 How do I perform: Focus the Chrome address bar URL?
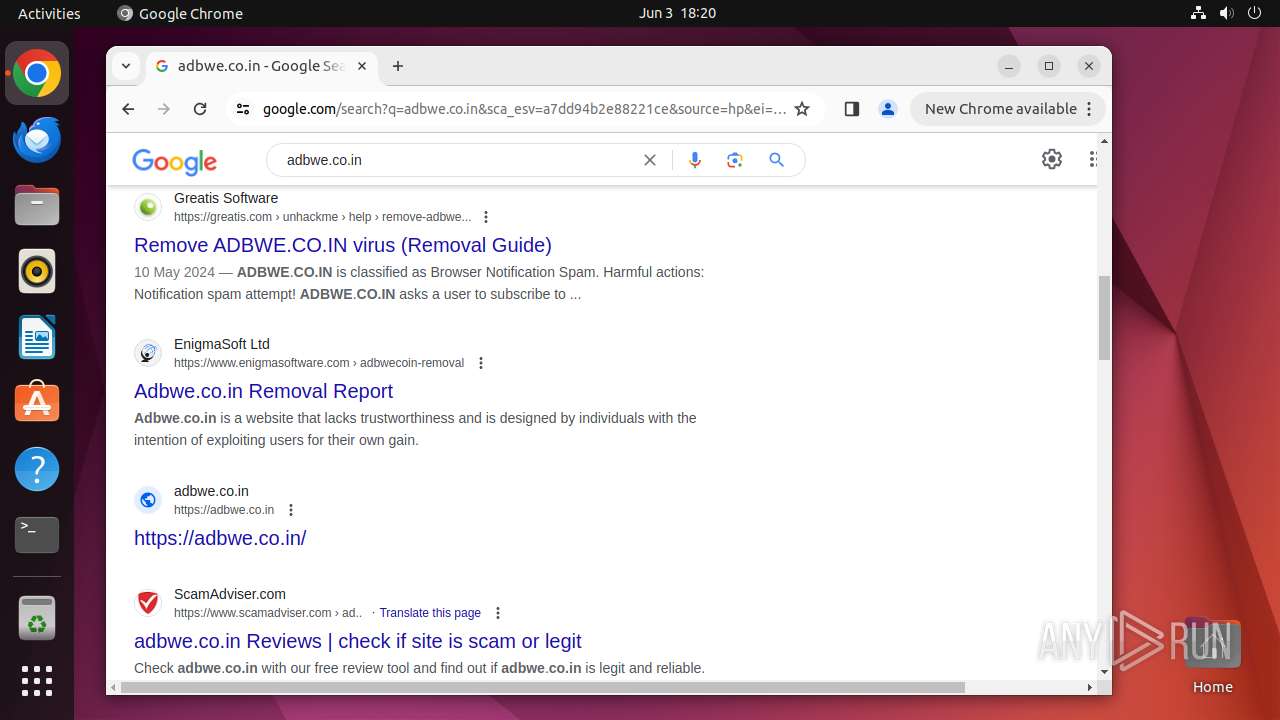pyautogui.click(x=524, y=109)
